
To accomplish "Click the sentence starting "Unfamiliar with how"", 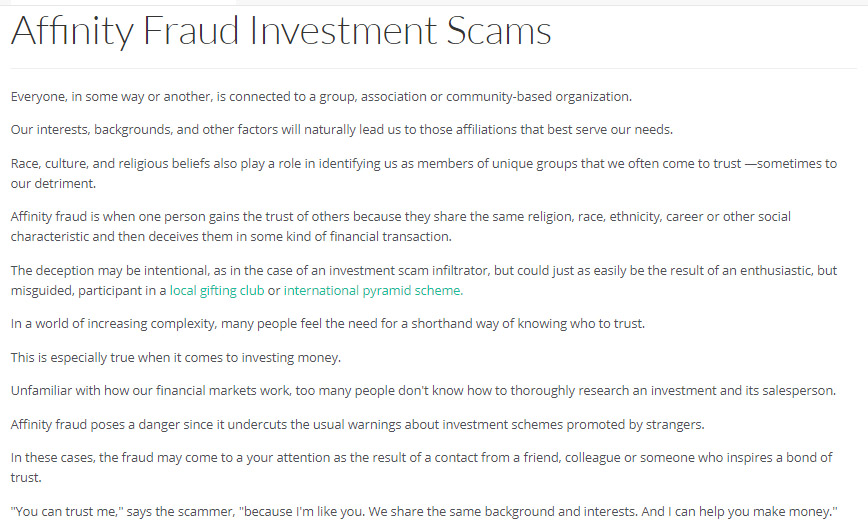I will click(423, 390).
